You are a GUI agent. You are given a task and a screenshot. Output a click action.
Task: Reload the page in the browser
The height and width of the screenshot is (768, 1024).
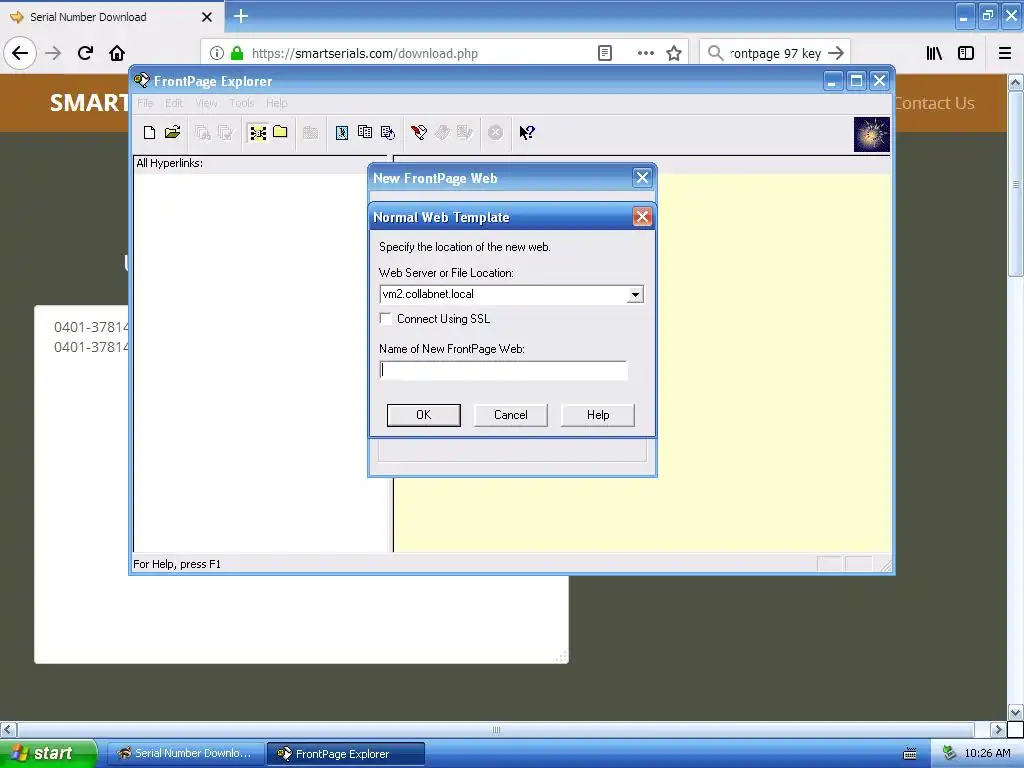tap(85, 53)
